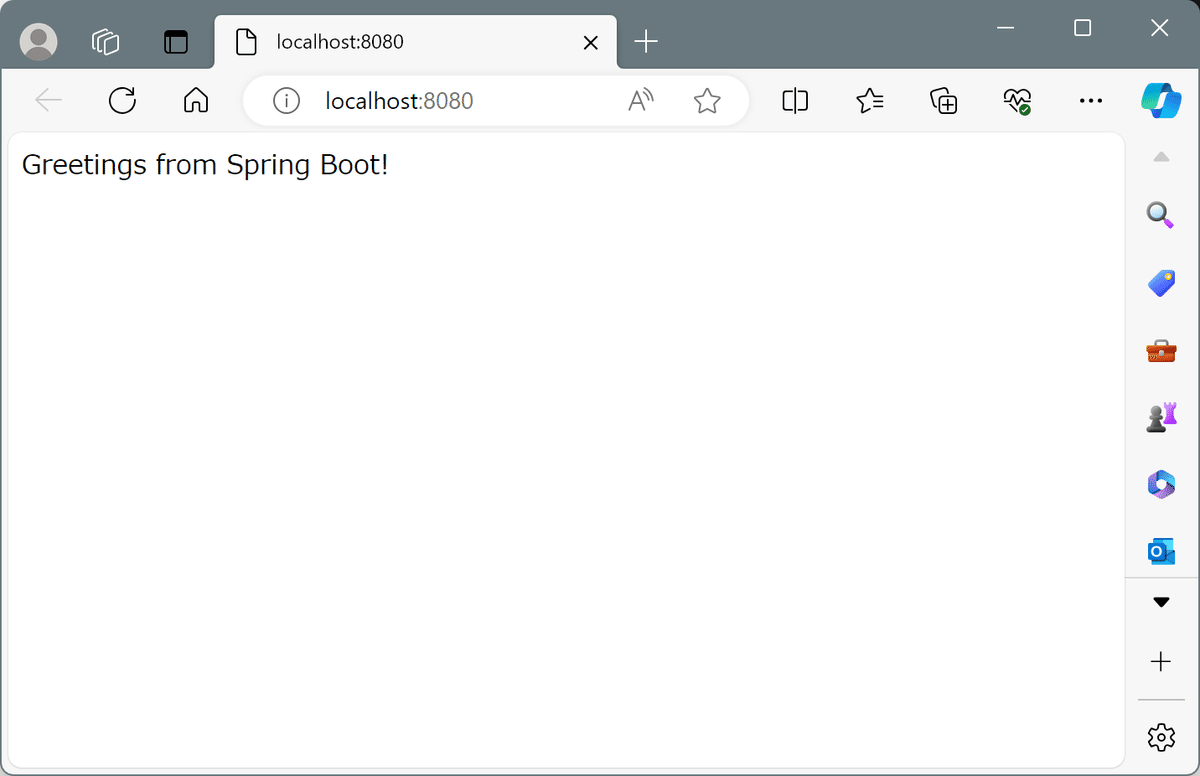Select the search icon in the sidebar

click(1160, 215)
